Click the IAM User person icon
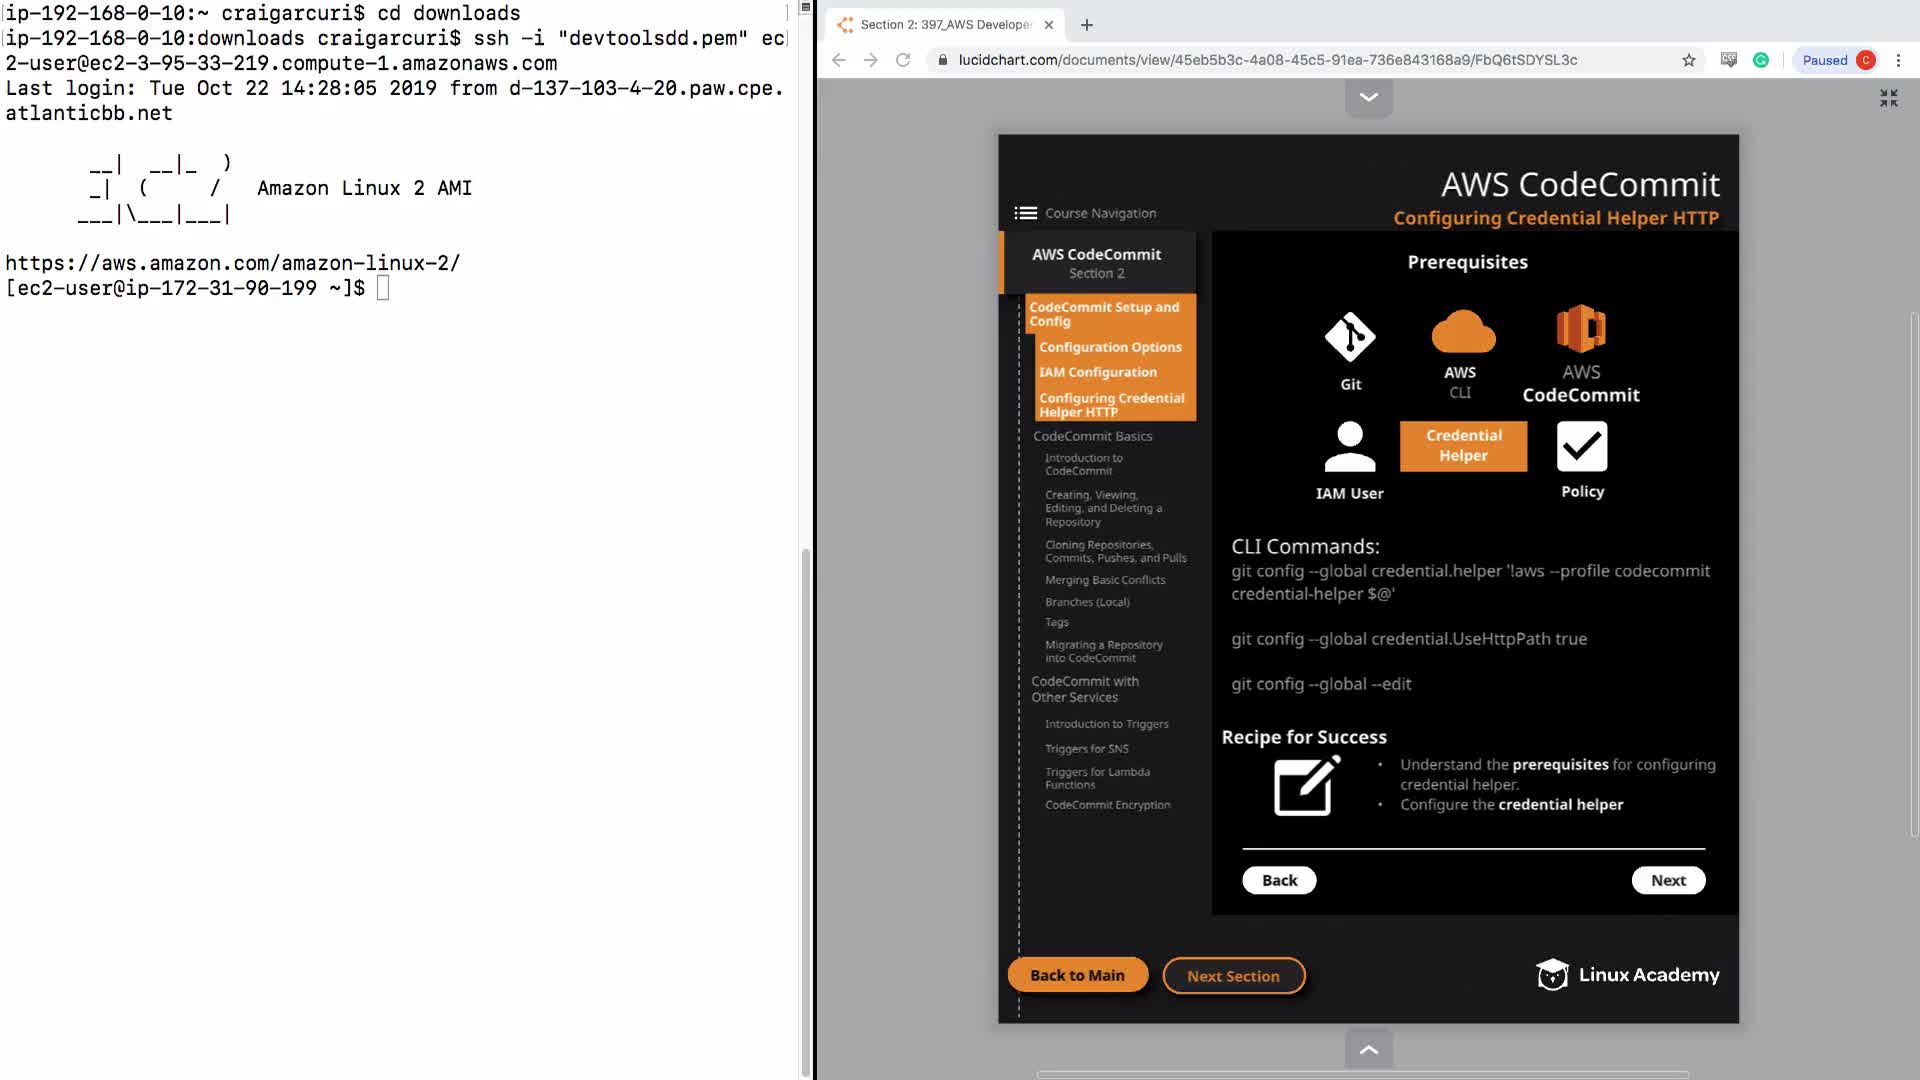 [x=1349, y=446]
